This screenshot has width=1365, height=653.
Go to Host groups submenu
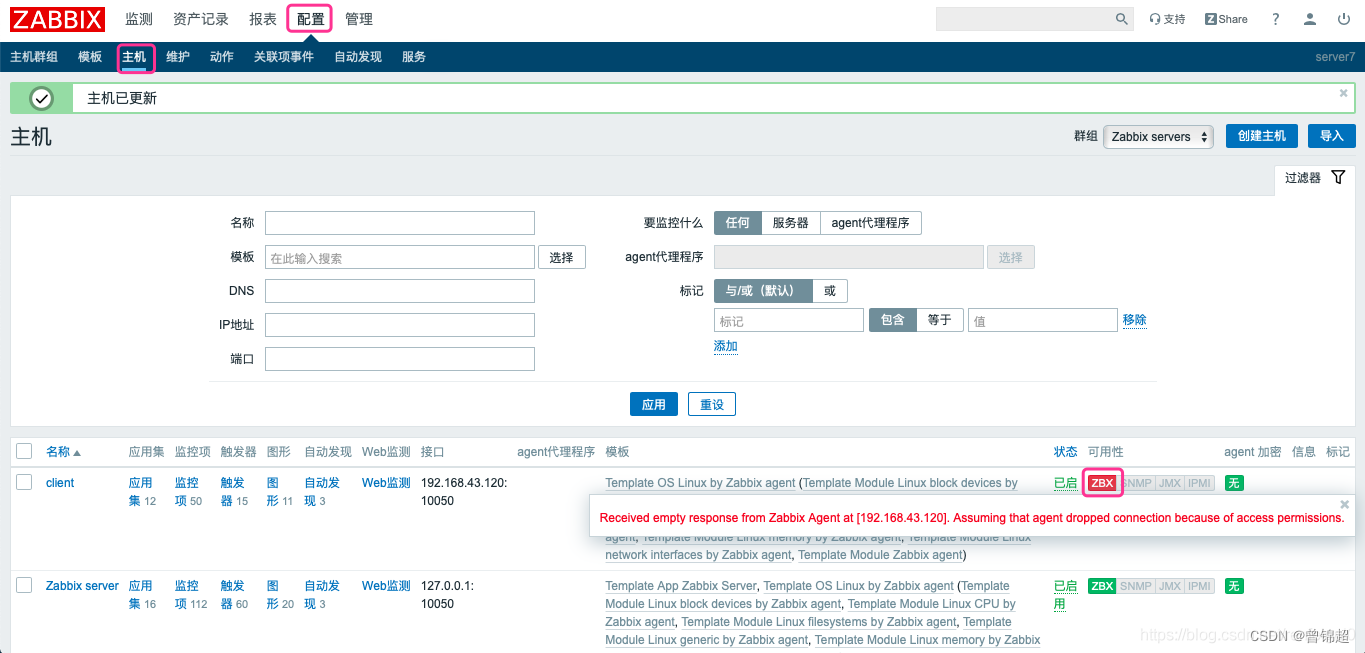click(34, 57)
